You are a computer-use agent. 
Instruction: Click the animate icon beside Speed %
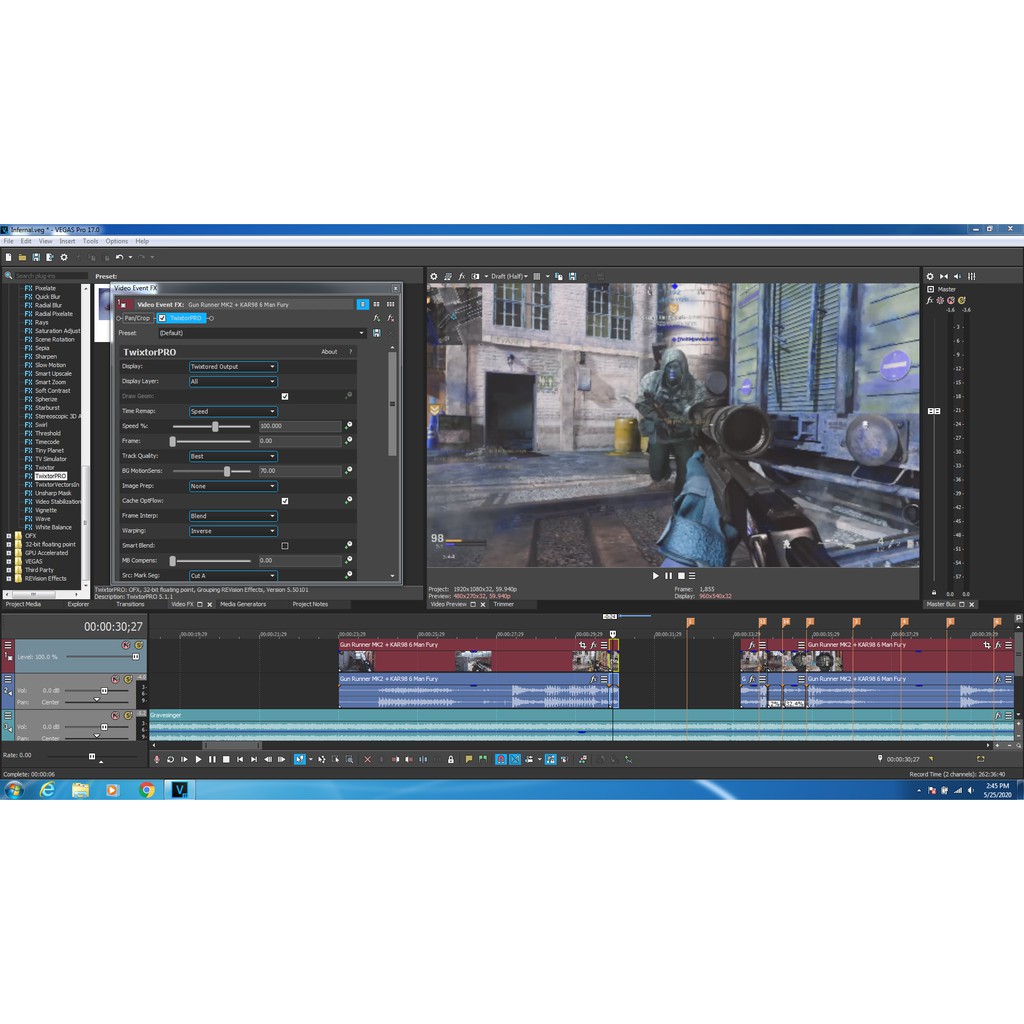pos(349,426)
